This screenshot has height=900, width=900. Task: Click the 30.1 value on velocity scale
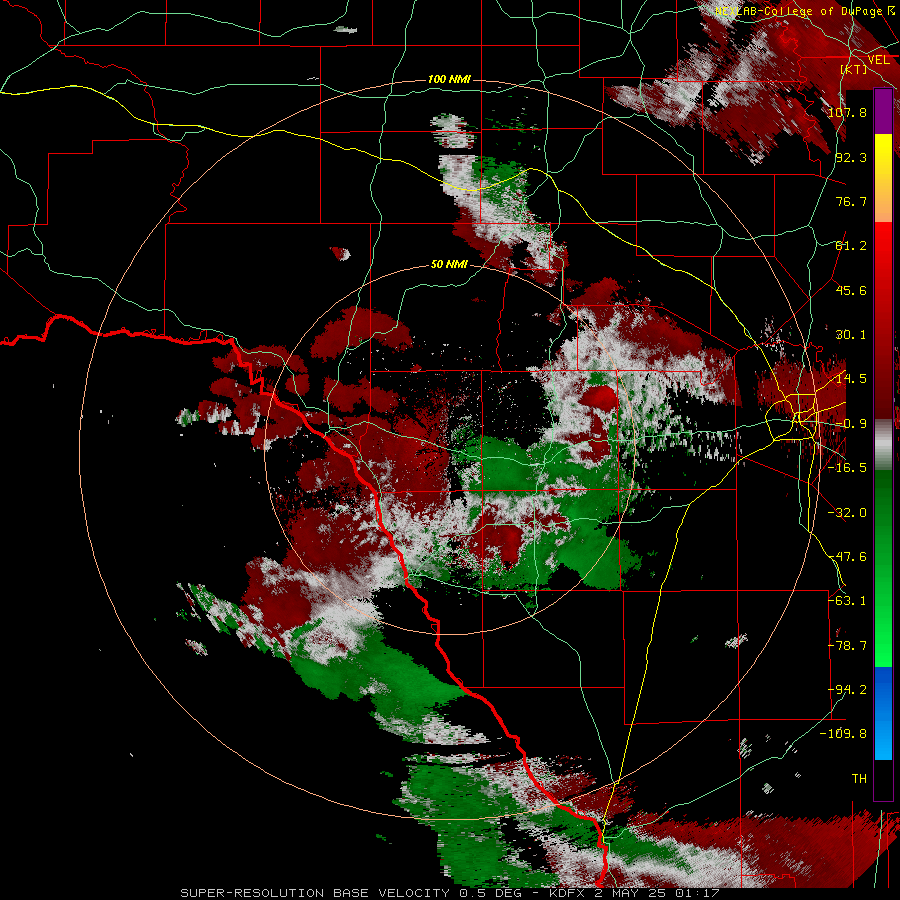click(851, 335)
